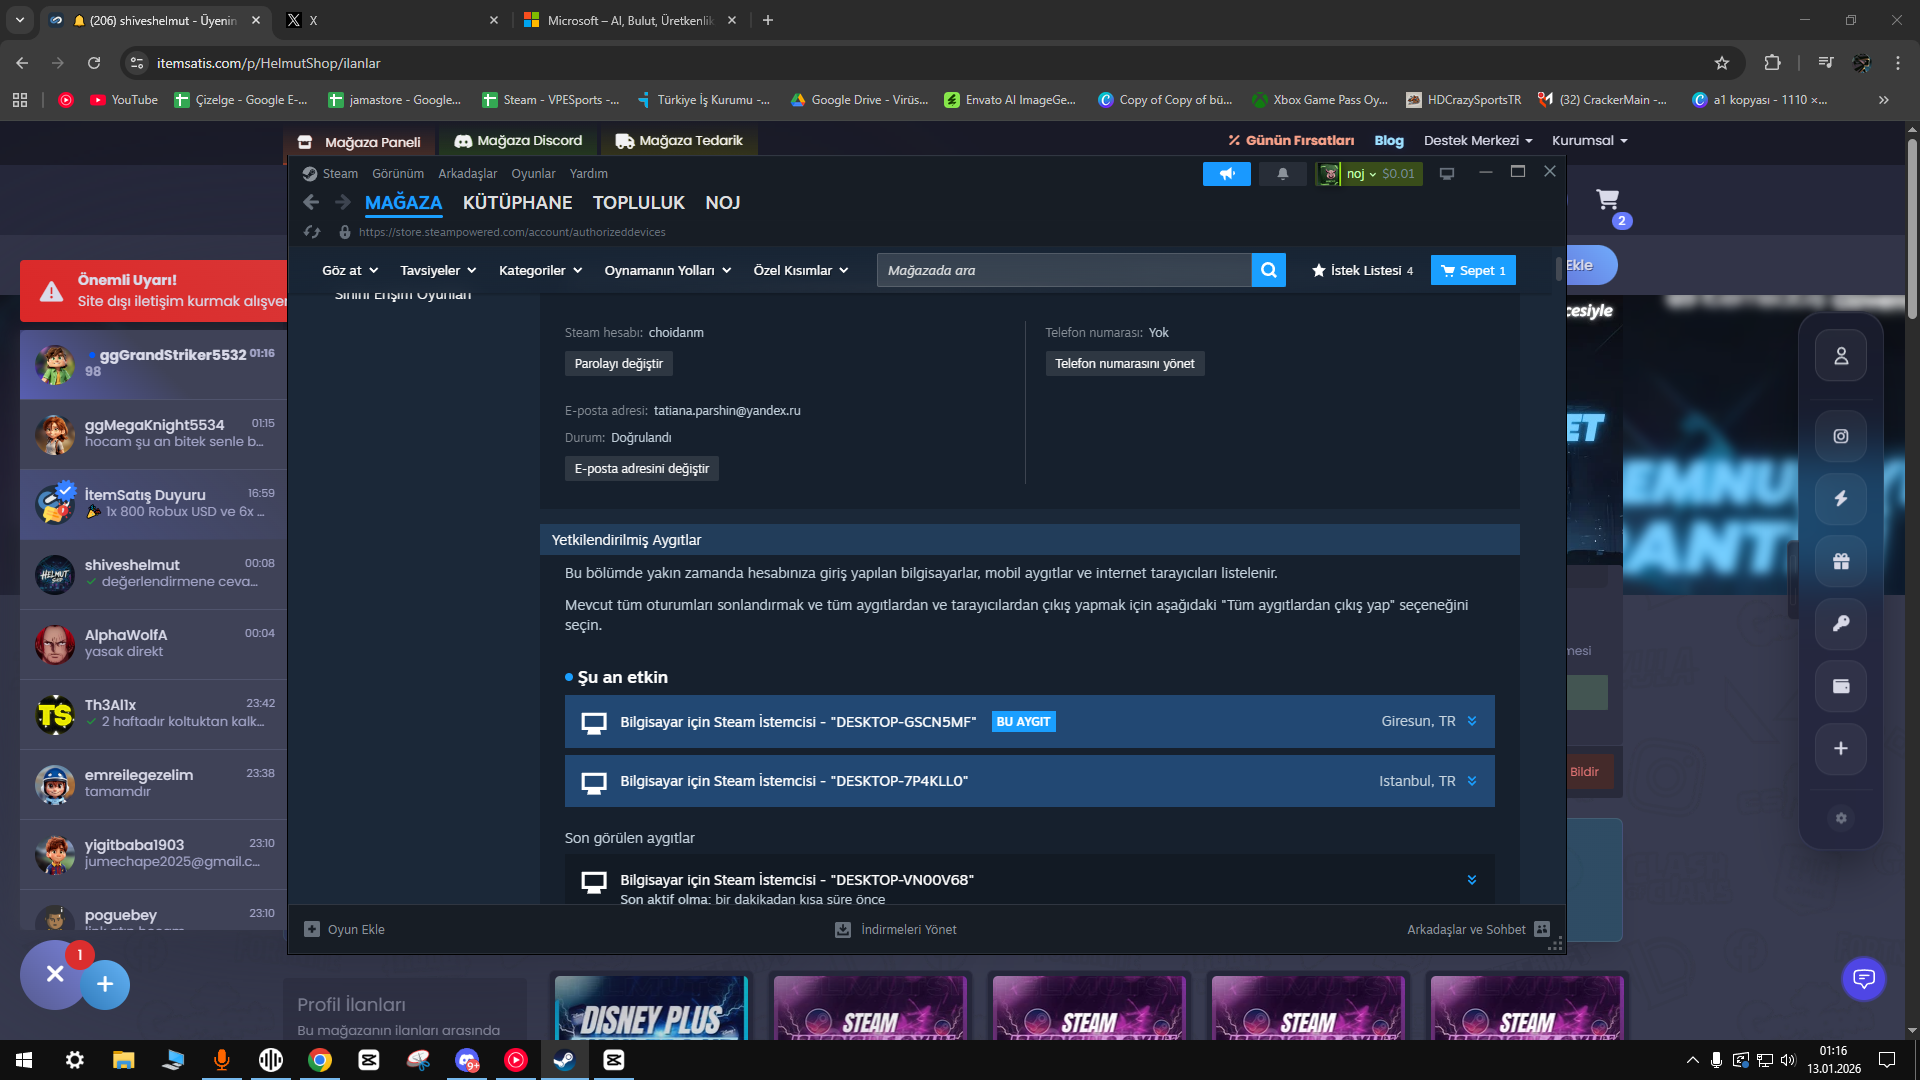This screenshot has width=1920, height=1080.
Task: Open the itemsatis shopping cart icon
Action: coord(1607,200)
